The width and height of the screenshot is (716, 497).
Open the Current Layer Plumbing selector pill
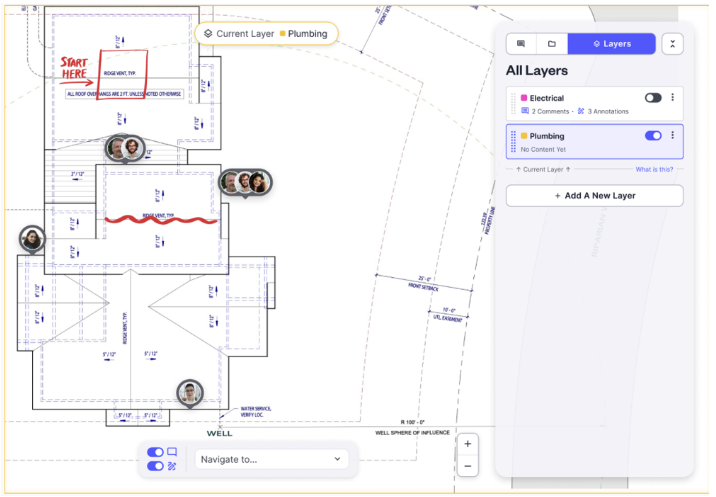265,34
